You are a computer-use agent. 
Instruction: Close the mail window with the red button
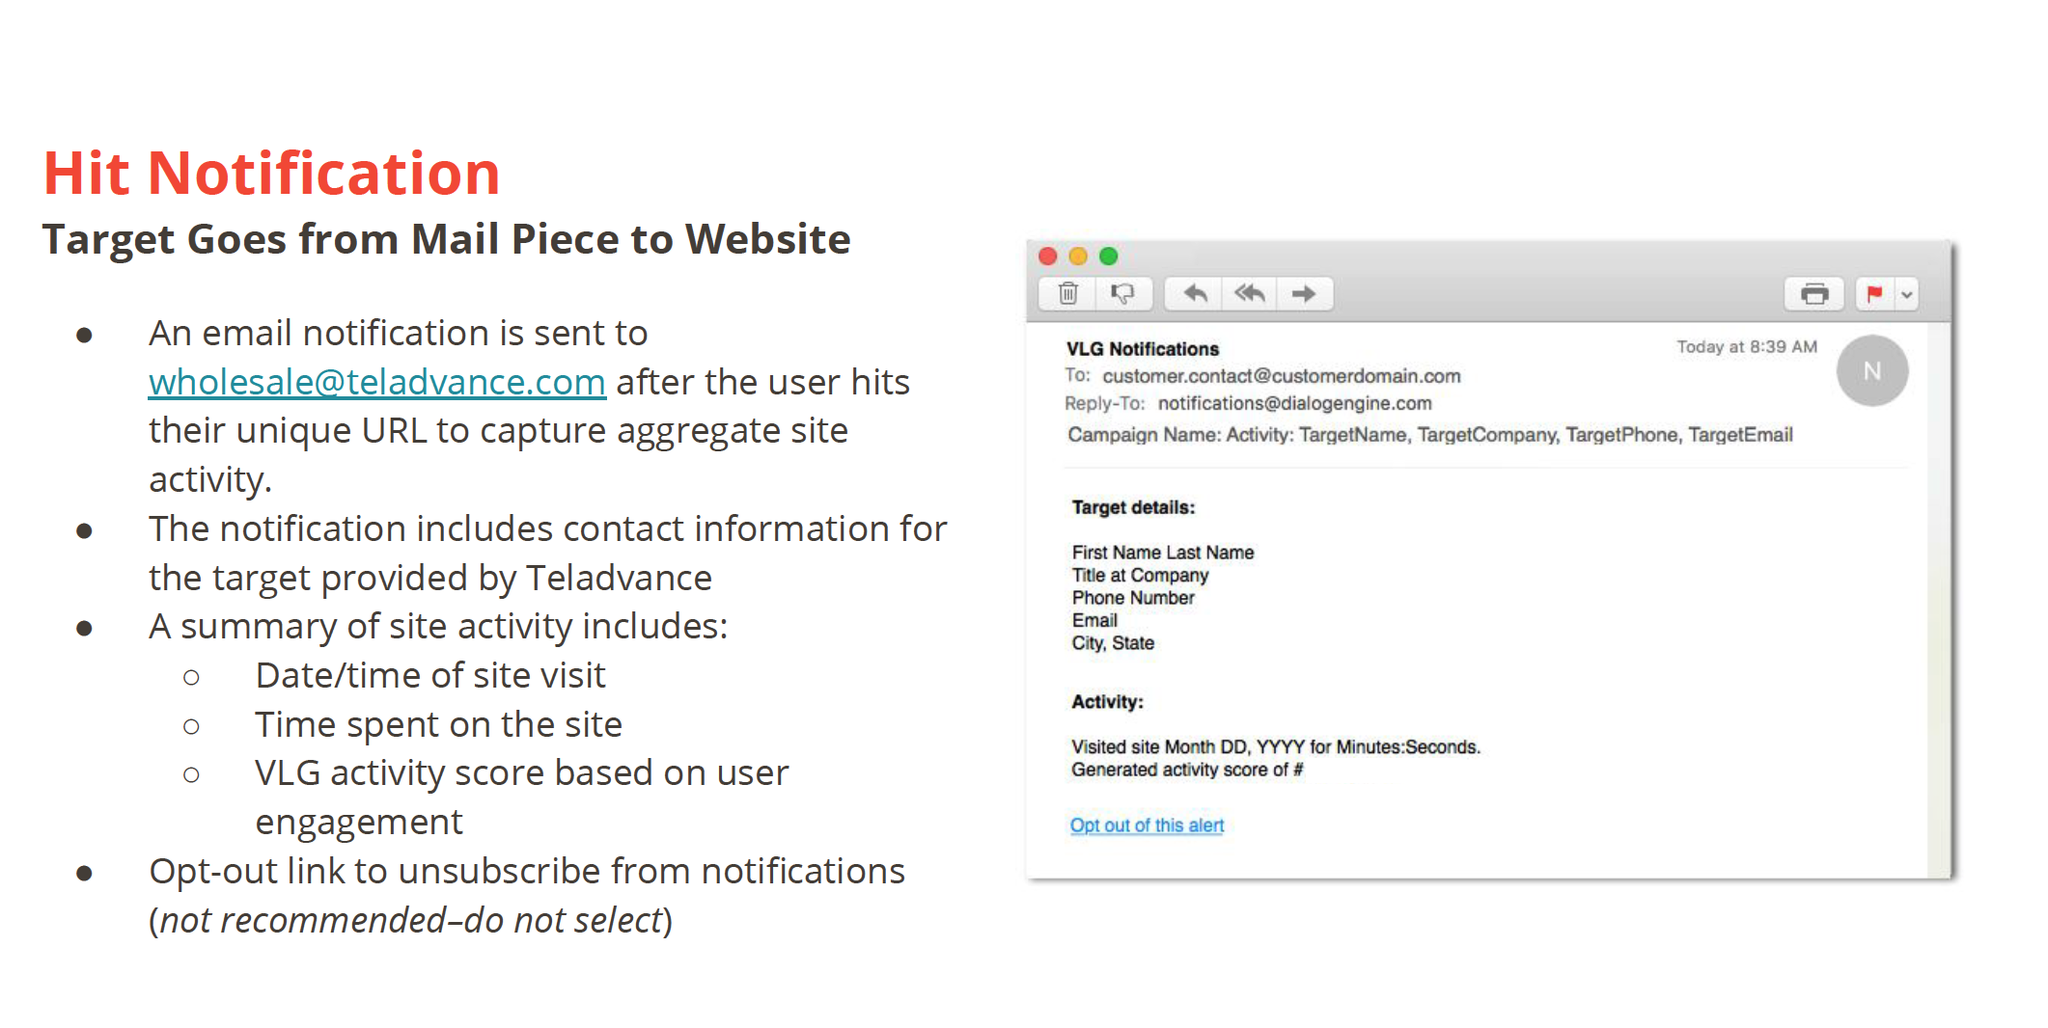click(1048, 256)
